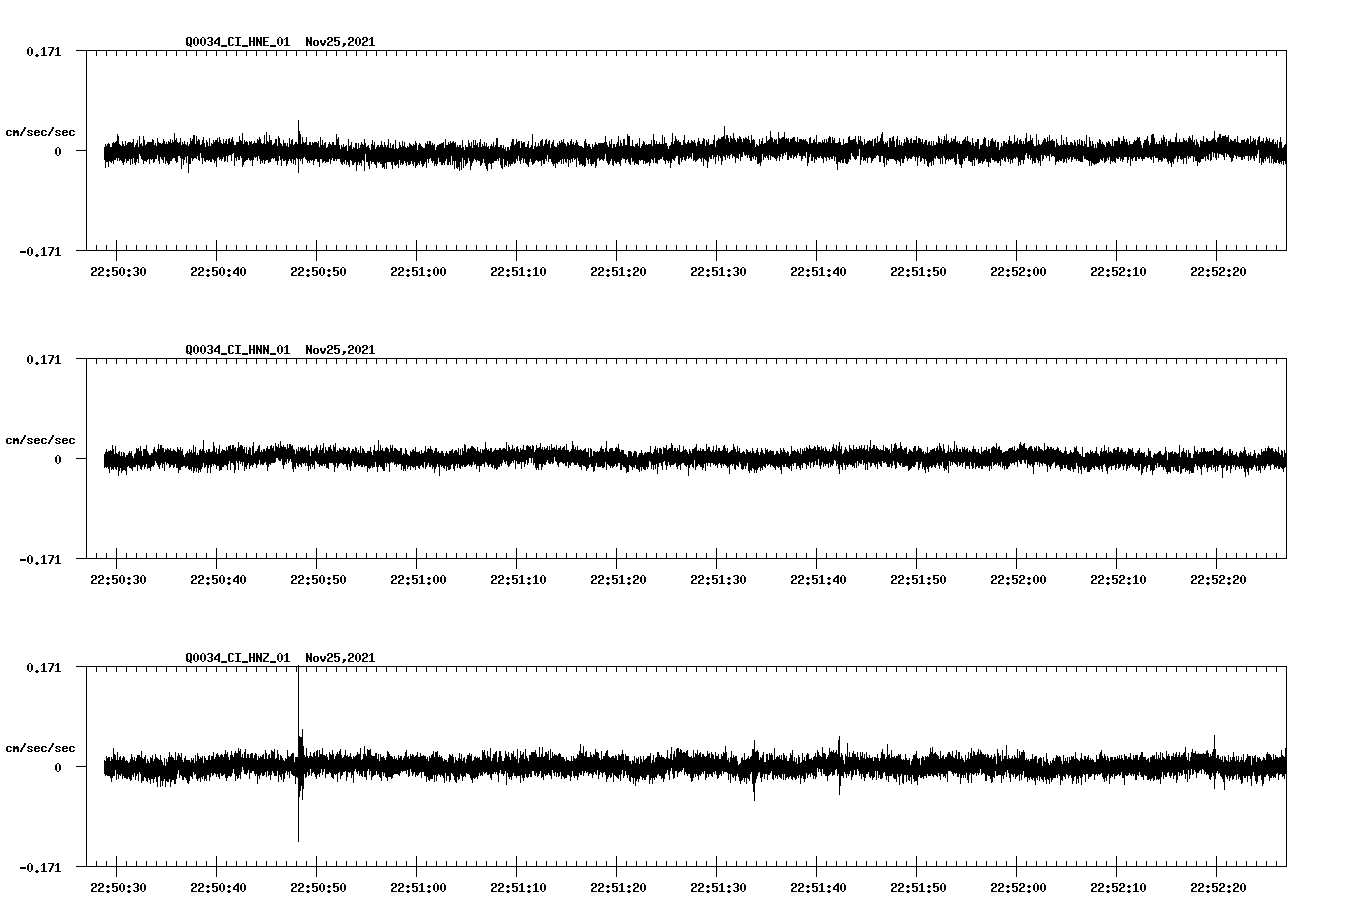Click 22:51:30 time label under HNN plot

718,579
